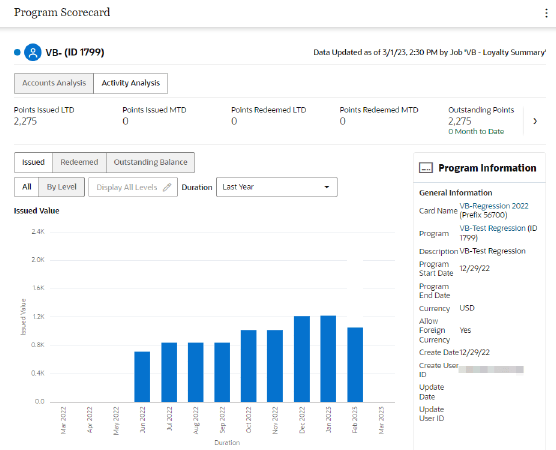Switch to the Accounts Analysis tab
Image resolution: width=556 pixels, height=450 pixels.
(54, 83)
